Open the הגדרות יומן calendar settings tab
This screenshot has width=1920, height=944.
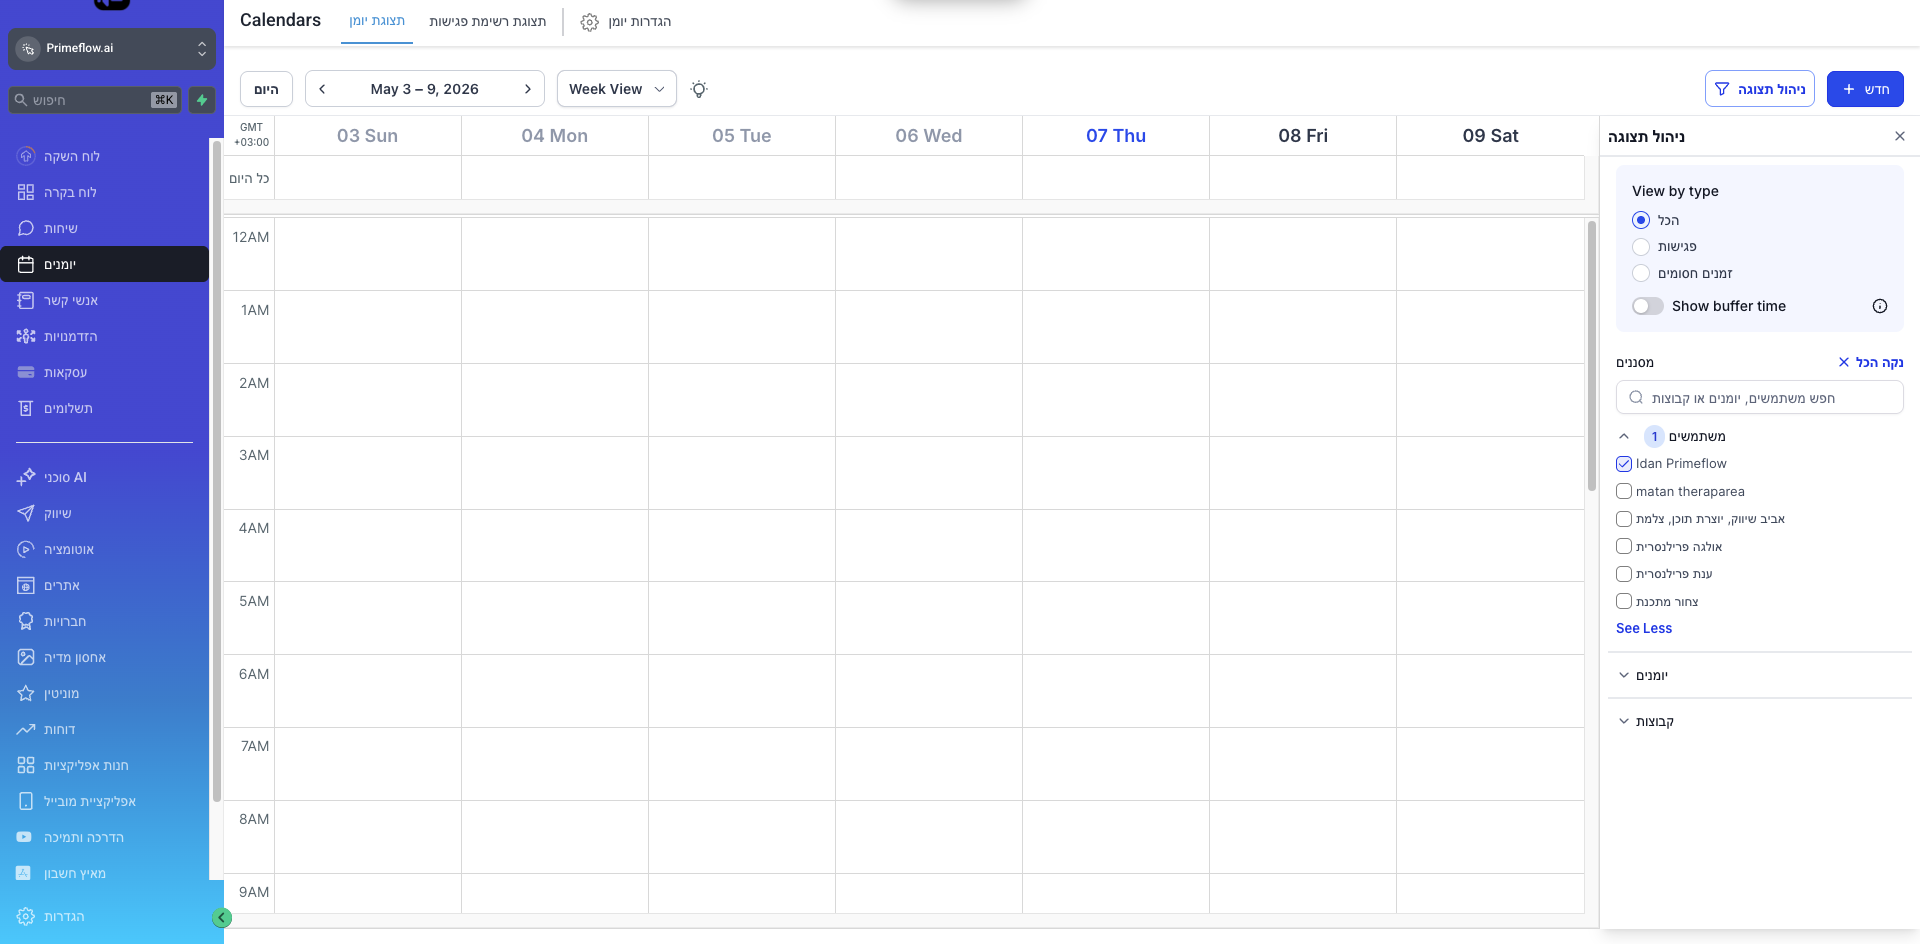[626, 21]
